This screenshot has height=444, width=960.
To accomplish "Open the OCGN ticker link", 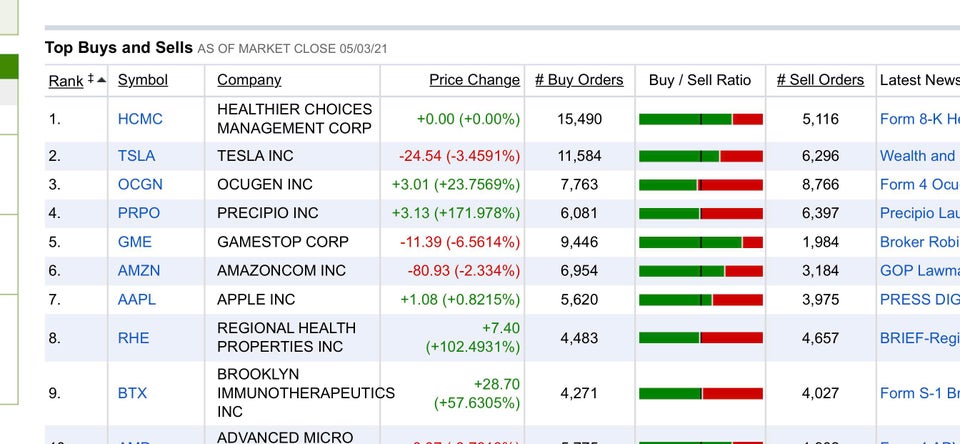I will [140, 184].
